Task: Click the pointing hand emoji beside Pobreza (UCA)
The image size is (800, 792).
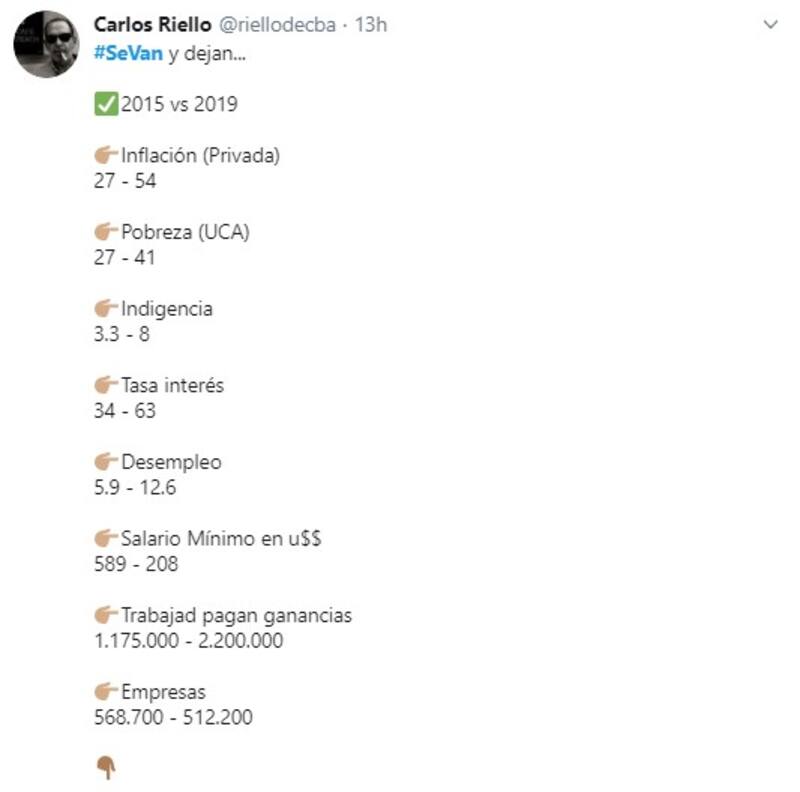Action: pyautogui.click(x=105, y=232)
